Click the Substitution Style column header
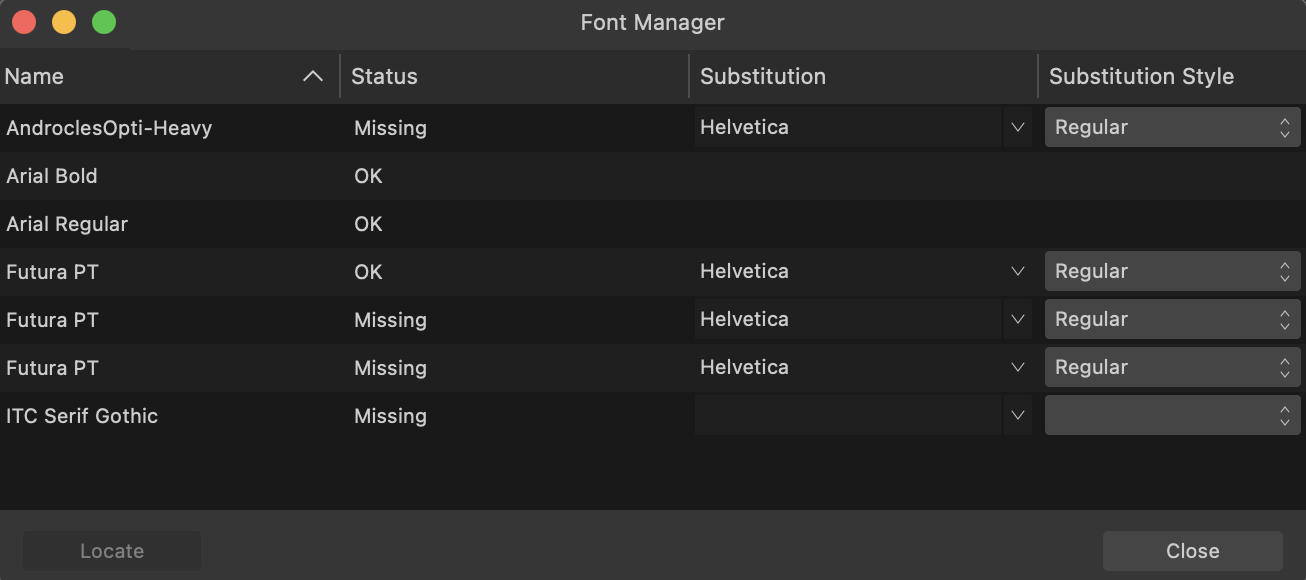1306x580 pixels. [1172, 76]
